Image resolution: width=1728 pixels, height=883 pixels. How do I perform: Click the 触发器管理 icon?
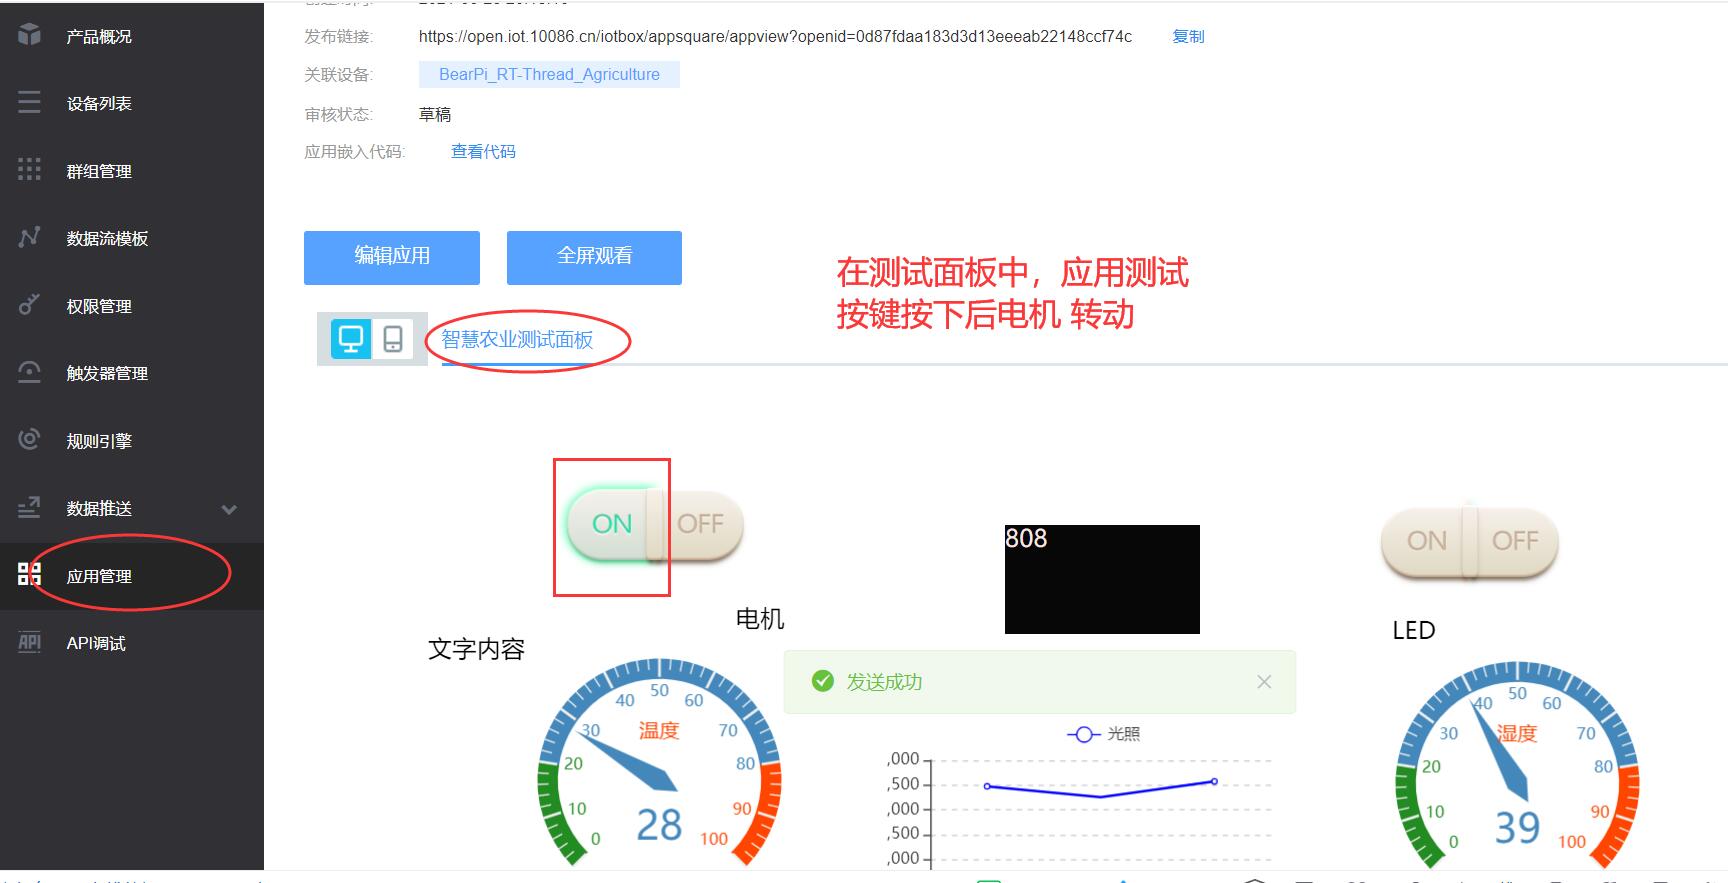tap(30, 372)
